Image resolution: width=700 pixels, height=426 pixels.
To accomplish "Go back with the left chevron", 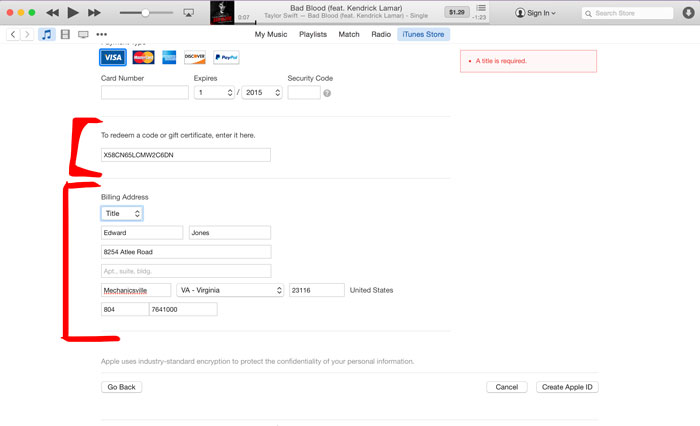I will (x=13, y=34).
